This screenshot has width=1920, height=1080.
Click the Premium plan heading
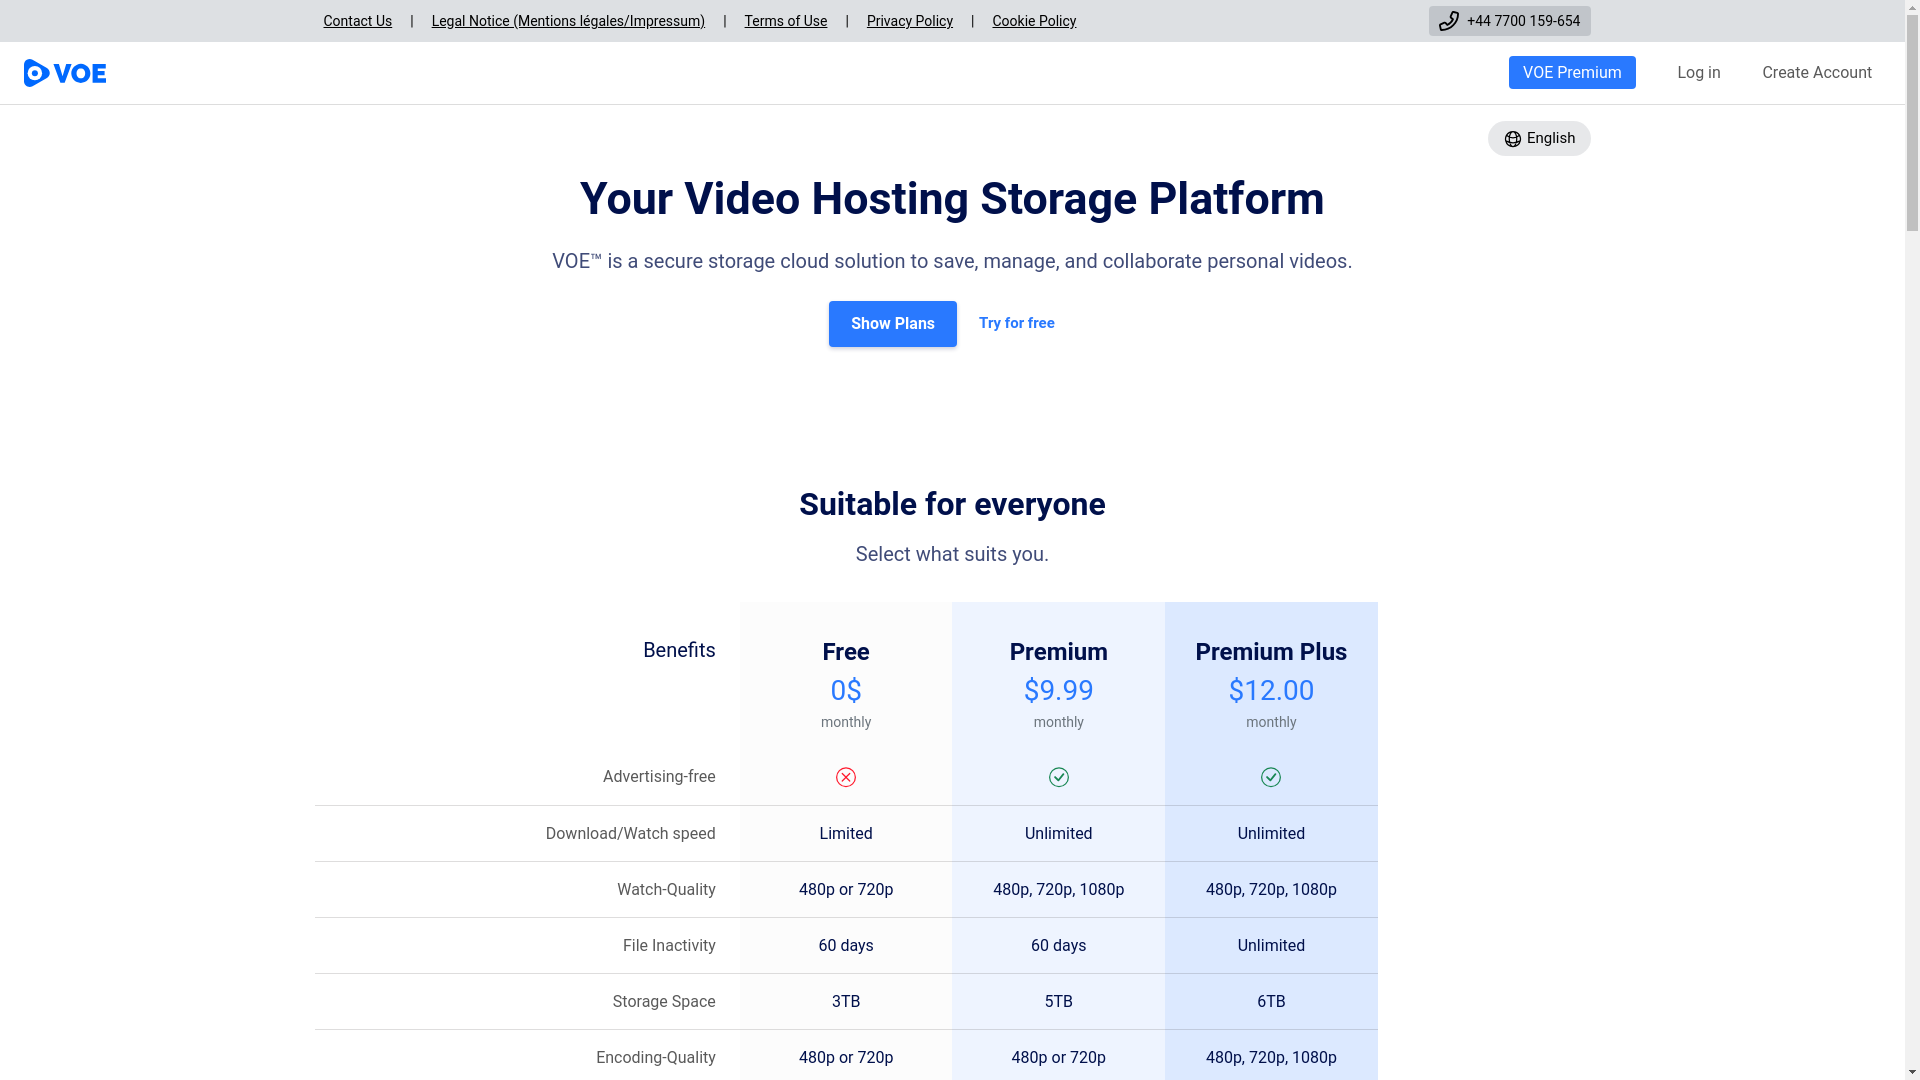[x=1059, y=652]
